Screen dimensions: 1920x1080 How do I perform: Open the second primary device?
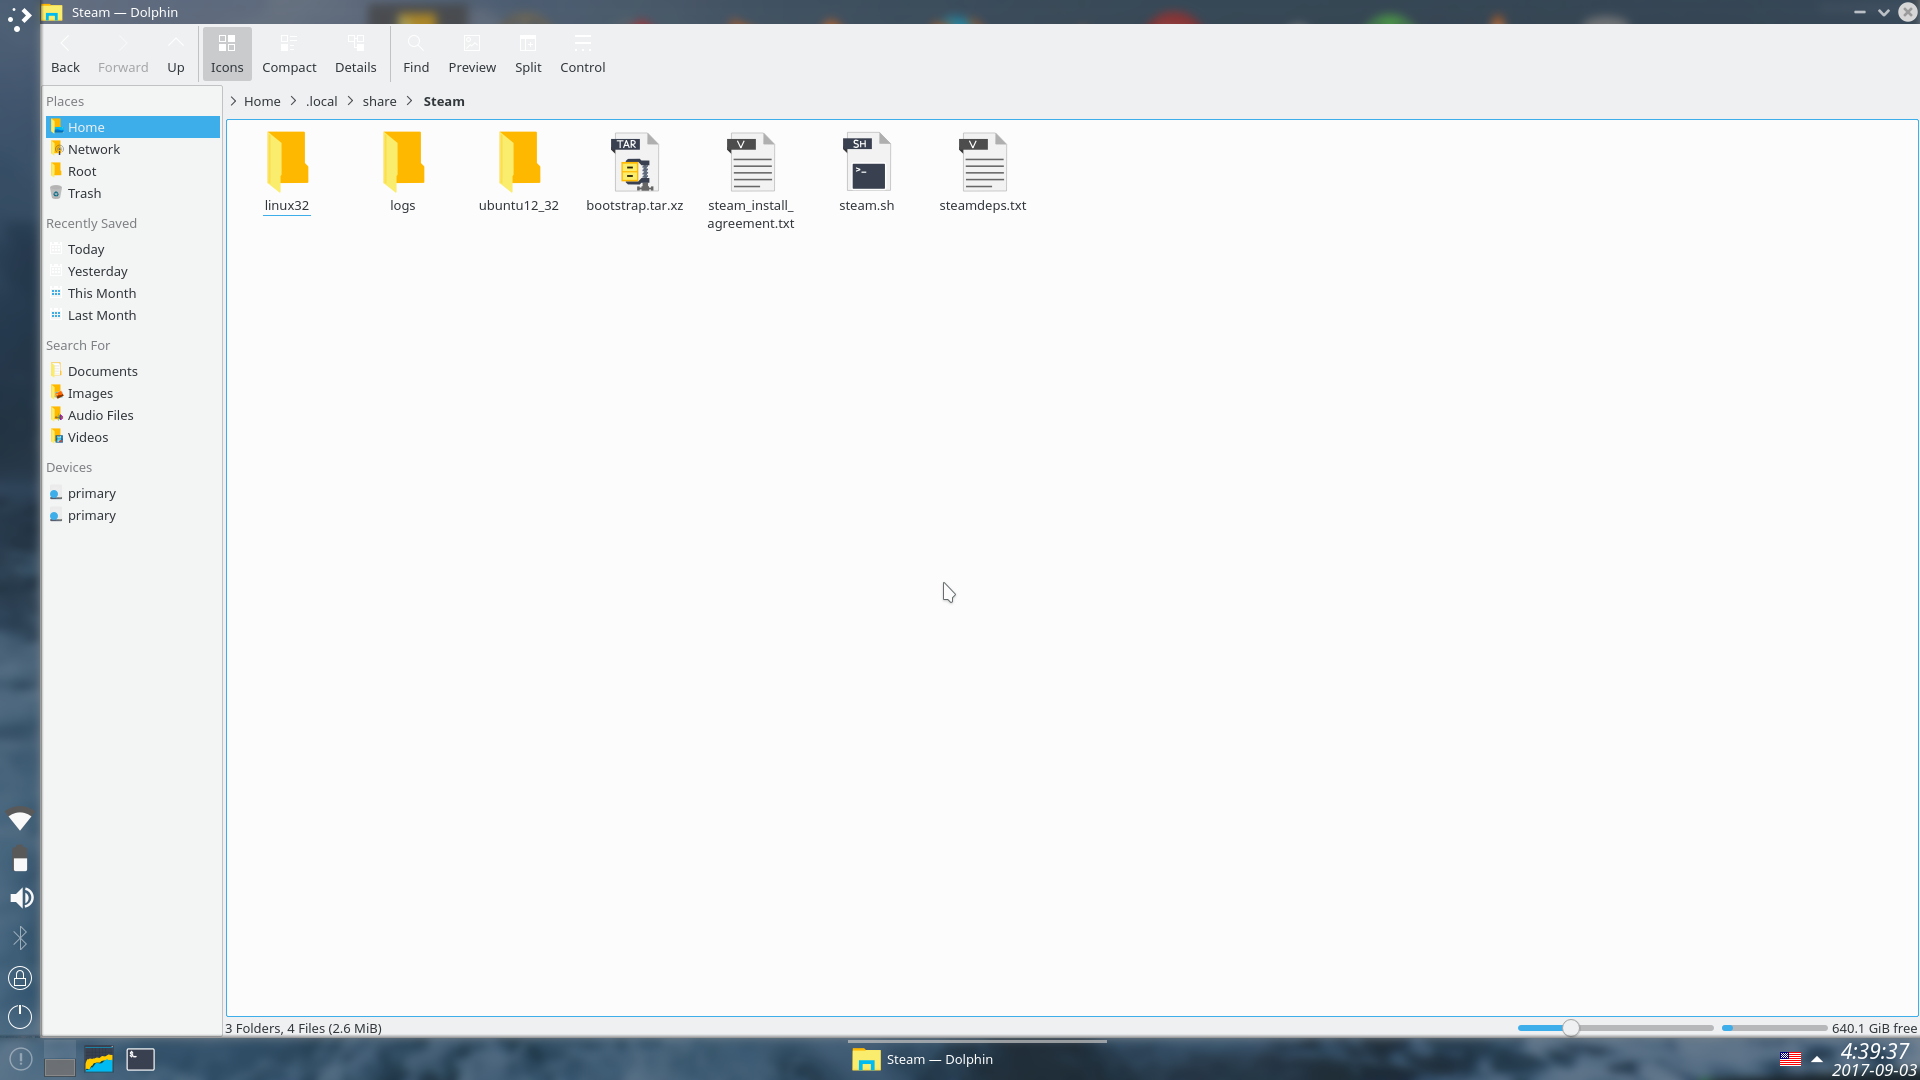pos(133,515)
